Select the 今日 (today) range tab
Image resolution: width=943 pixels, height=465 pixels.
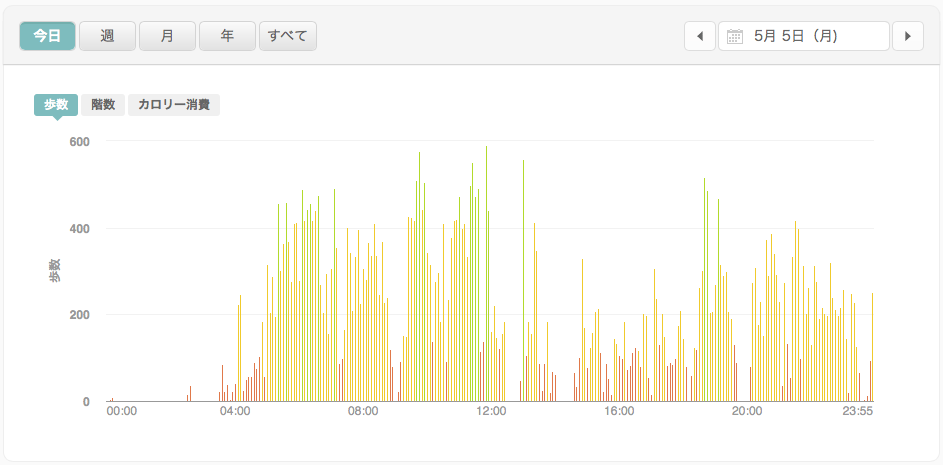[x=47, y=36]
